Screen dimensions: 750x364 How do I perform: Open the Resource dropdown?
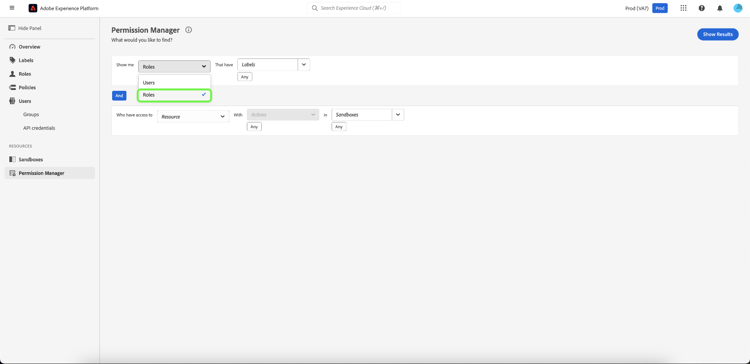pos(193,116)
